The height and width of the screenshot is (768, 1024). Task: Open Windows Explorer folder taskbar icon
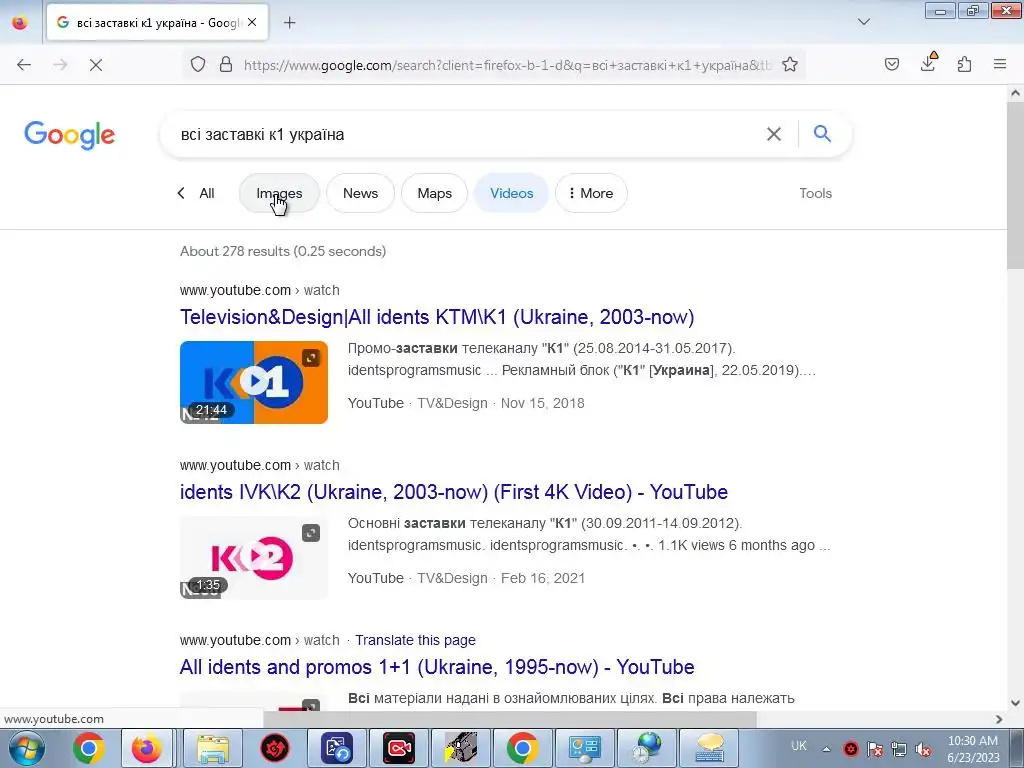pyautogui.click(x=213, y=748)
